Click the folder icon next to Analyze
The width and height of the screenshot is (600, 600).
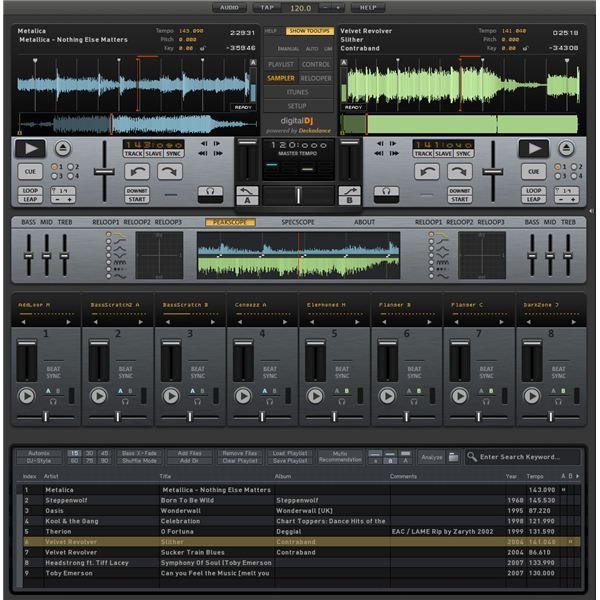(453, 457)
